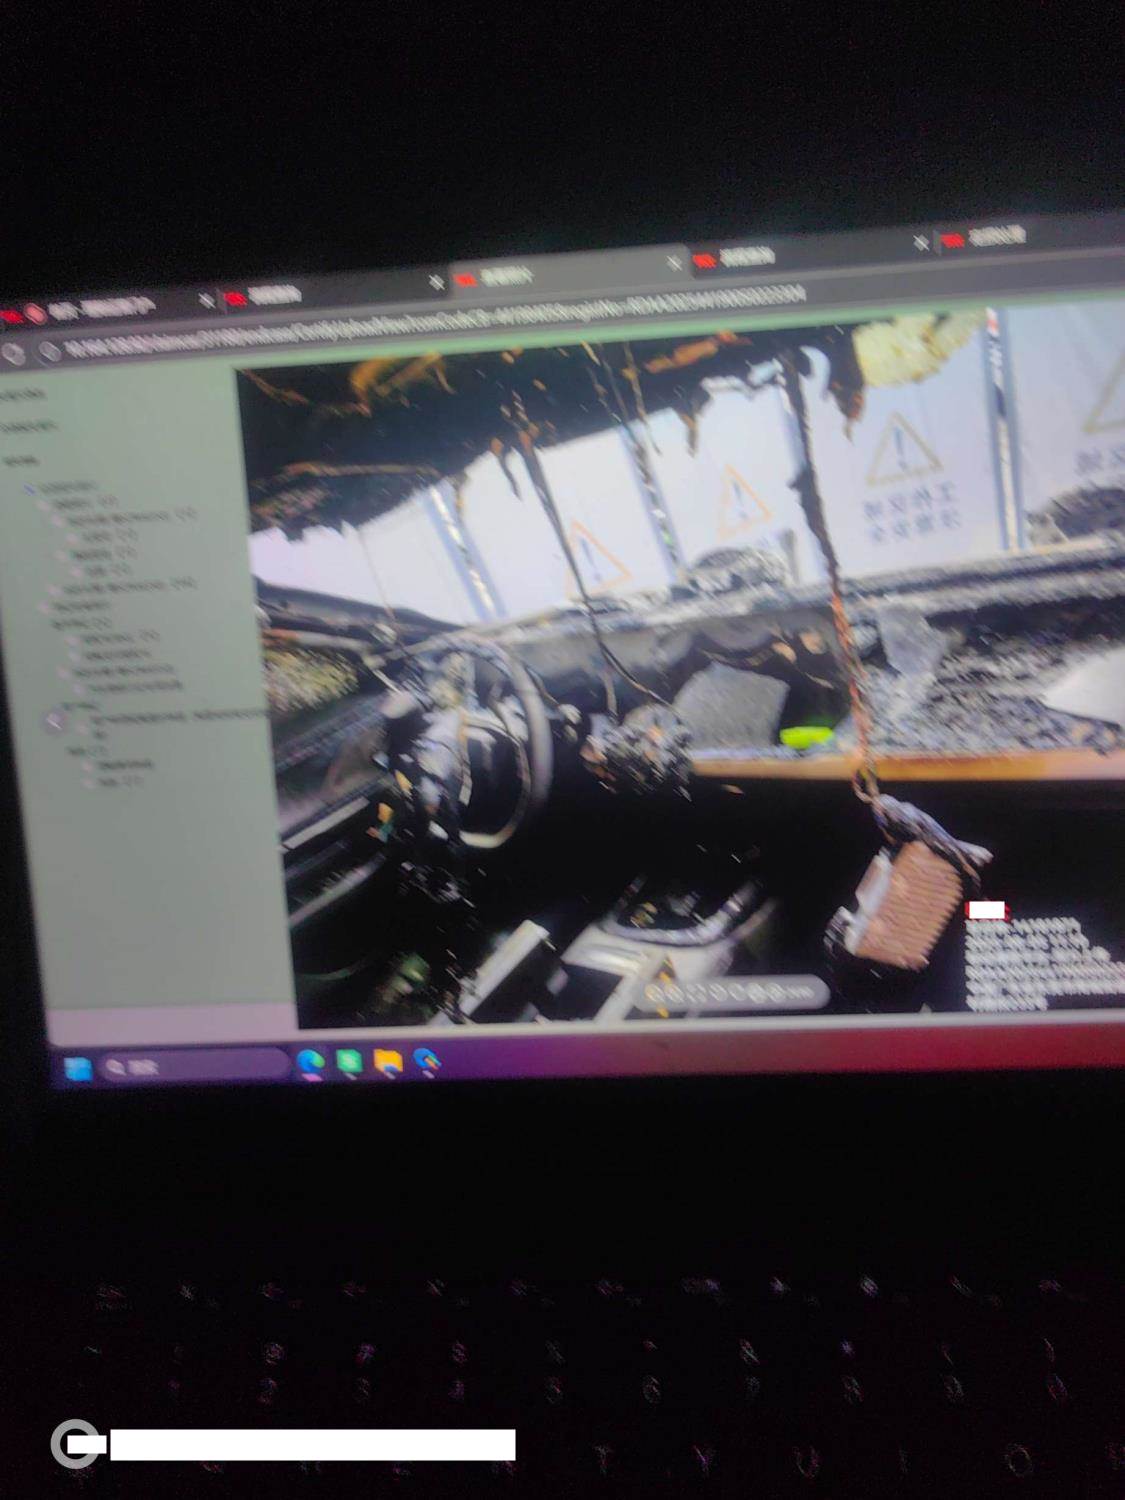Click the site info icon left of the URL
Viewport: 1125px width, 1500px height.
(x=48, y=351)
